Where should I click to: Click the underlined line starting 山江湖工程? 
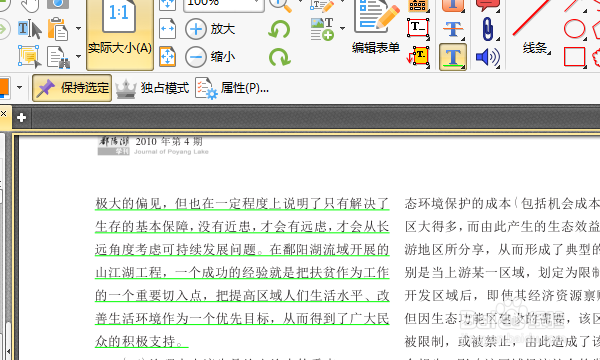(242, 272)
